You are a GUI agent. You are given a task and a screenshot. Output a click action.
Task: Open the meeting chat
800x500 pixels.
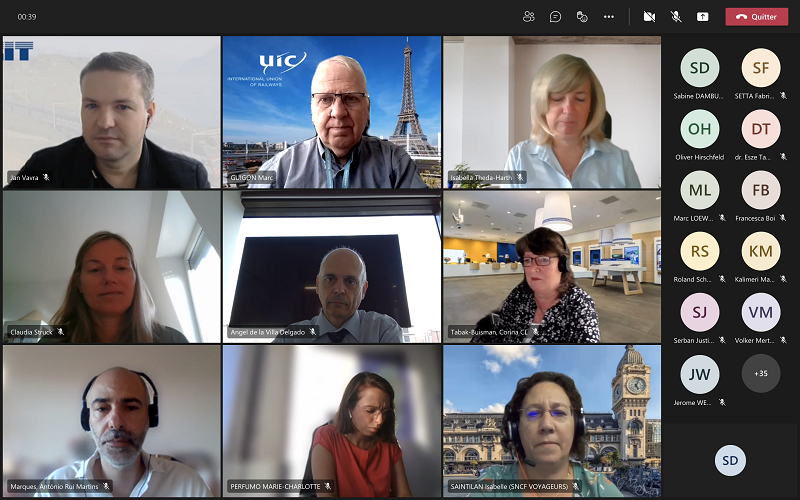point(555,16)
